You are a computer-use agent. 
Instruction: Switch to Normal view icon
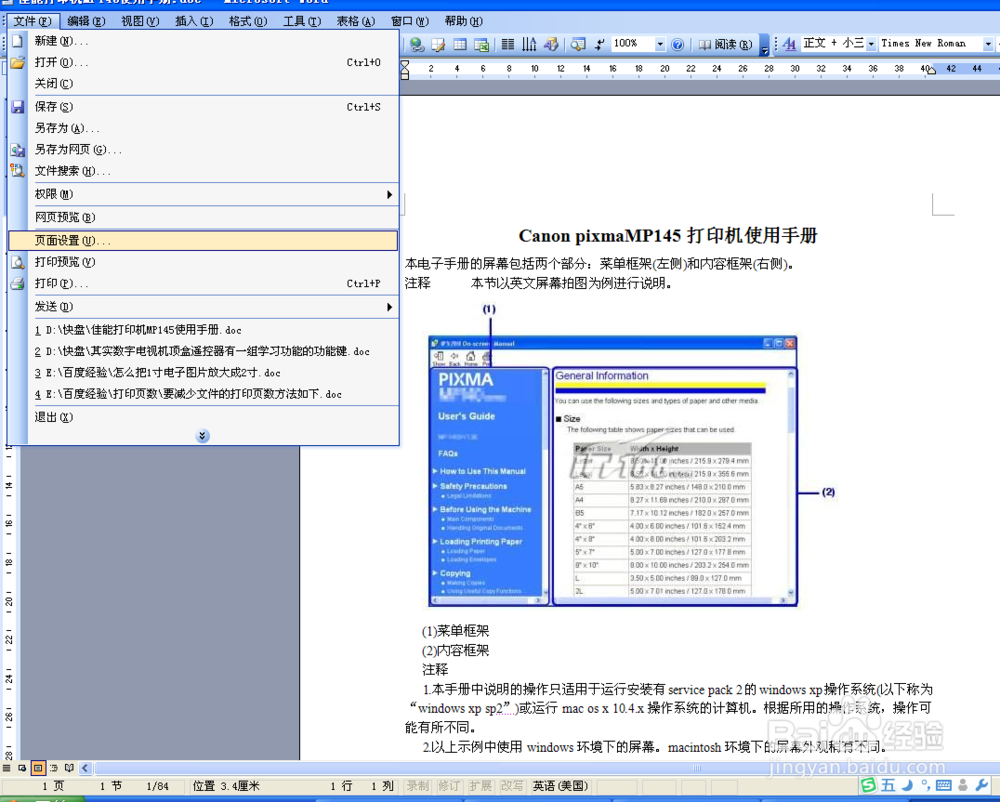point(6,768)
